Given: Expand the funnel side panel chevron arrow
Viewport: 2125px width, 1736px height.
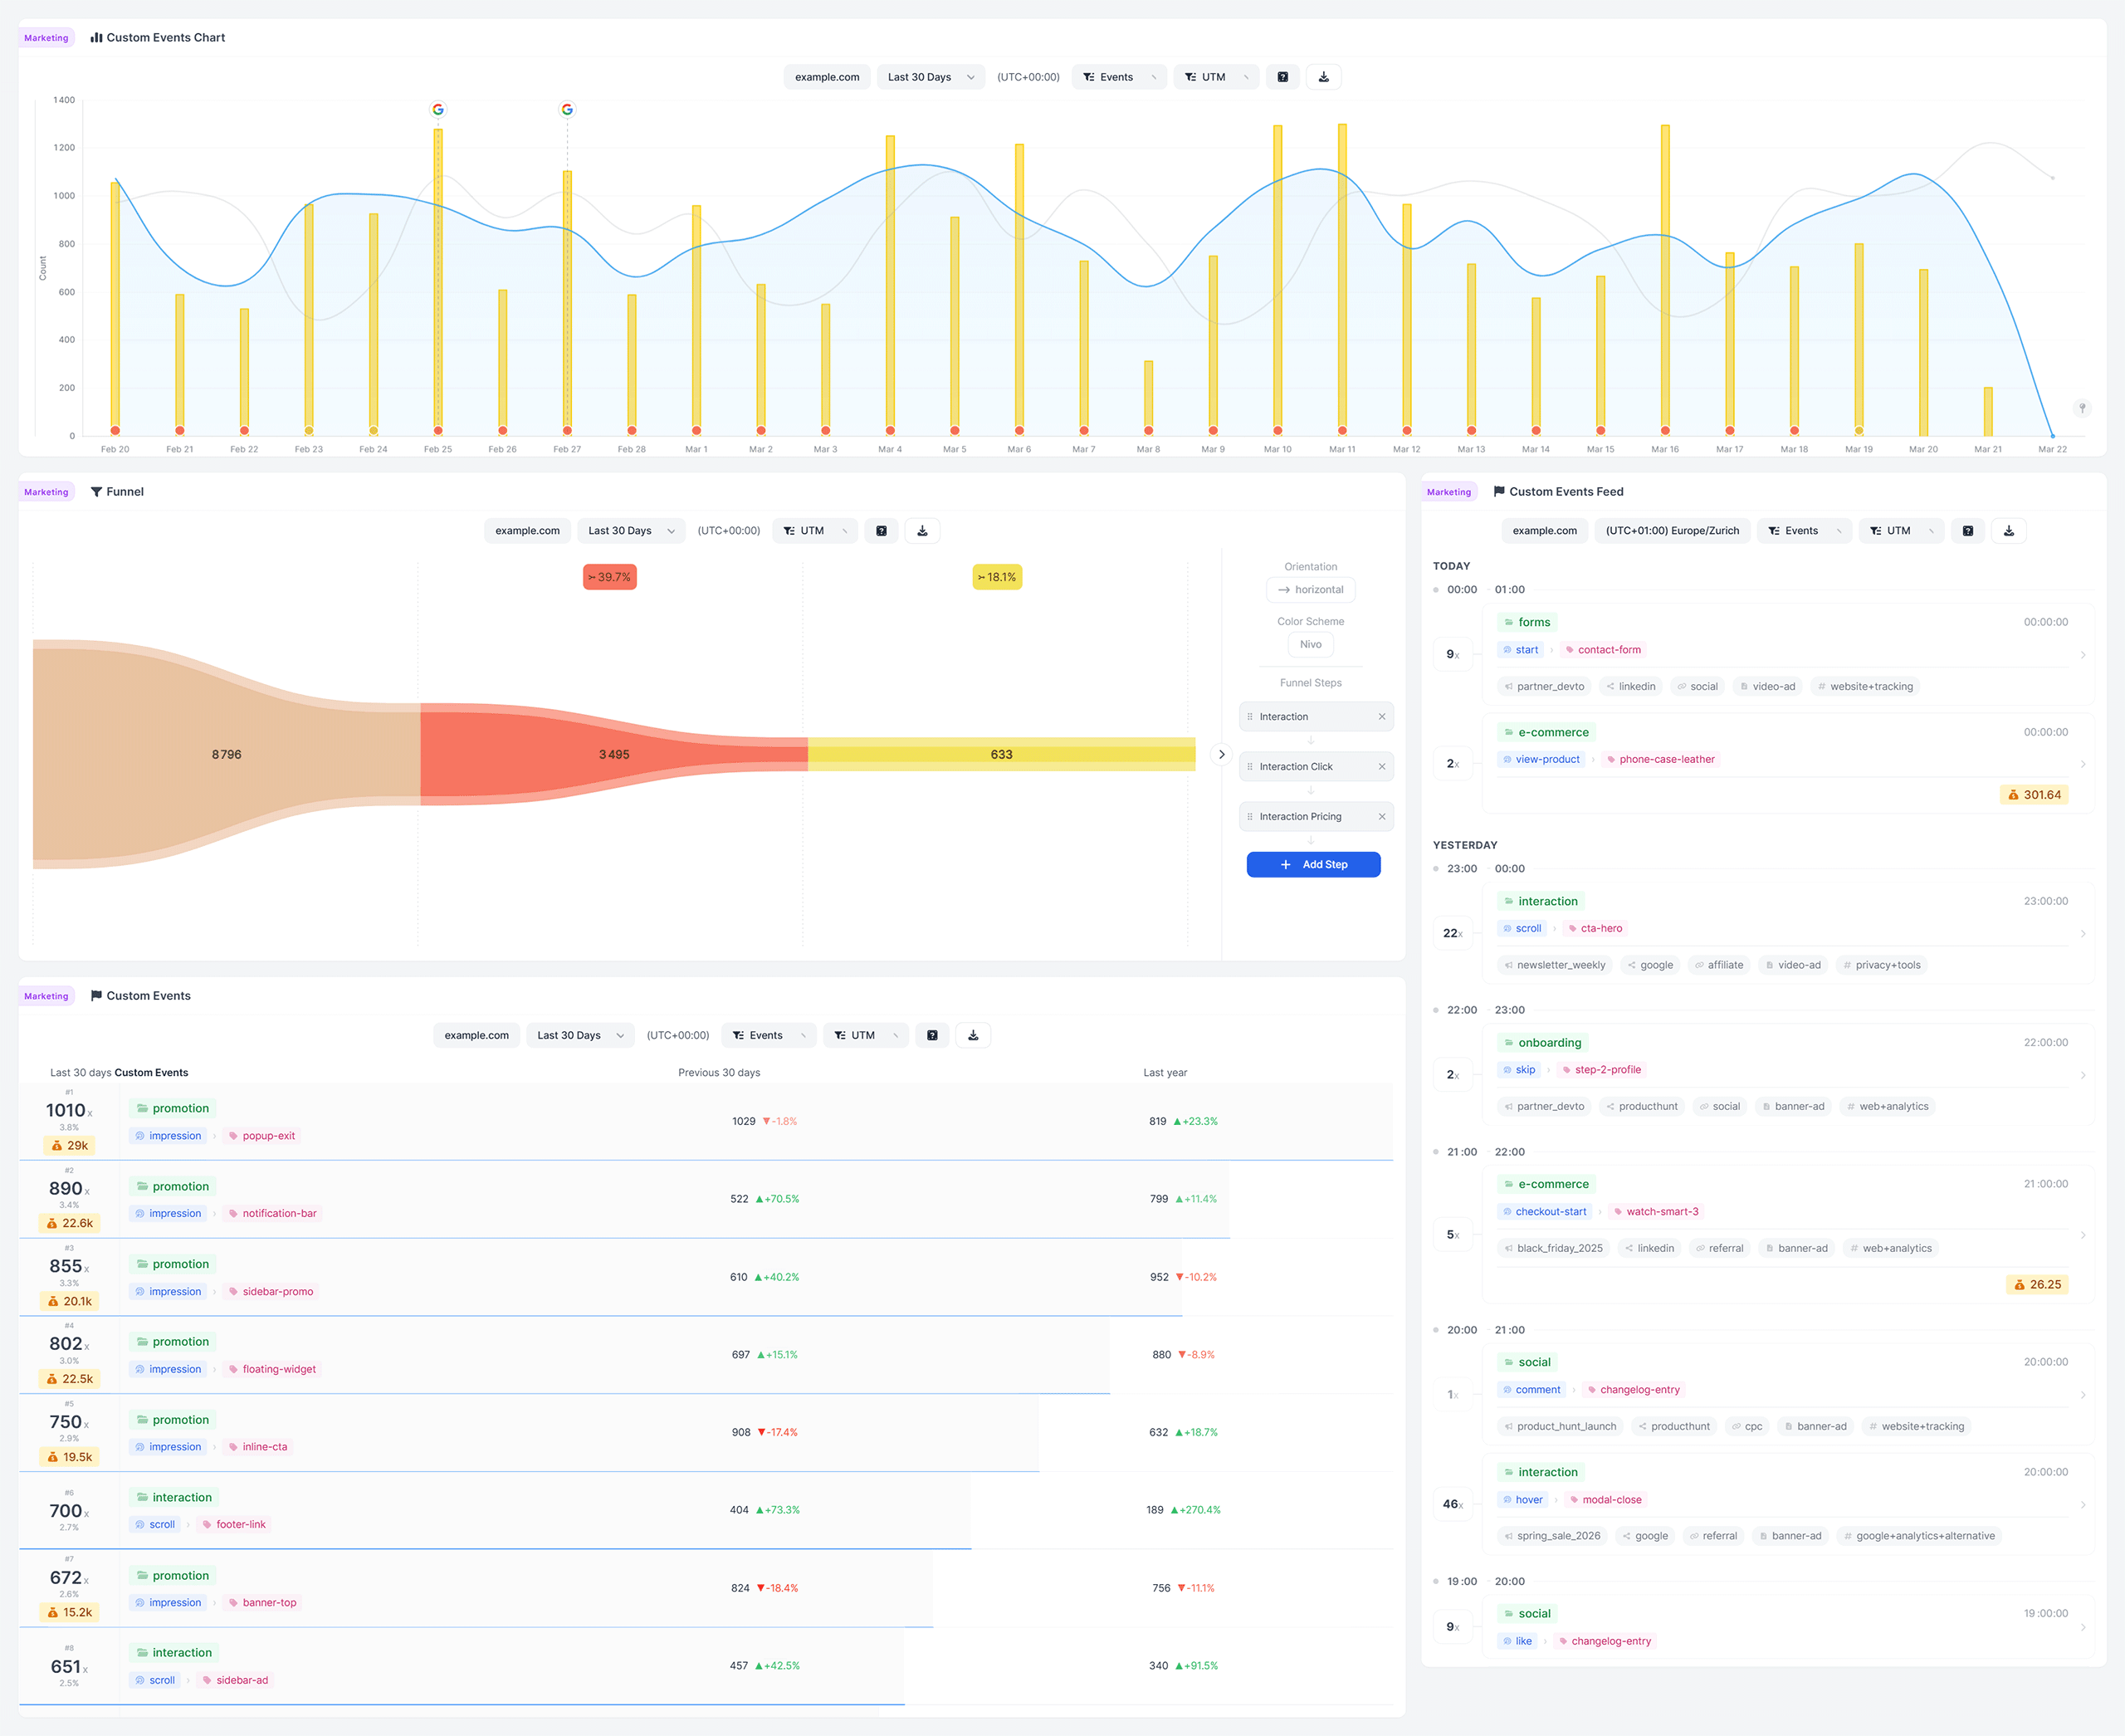Looking at the screenshot, I should click(1221, 755).
